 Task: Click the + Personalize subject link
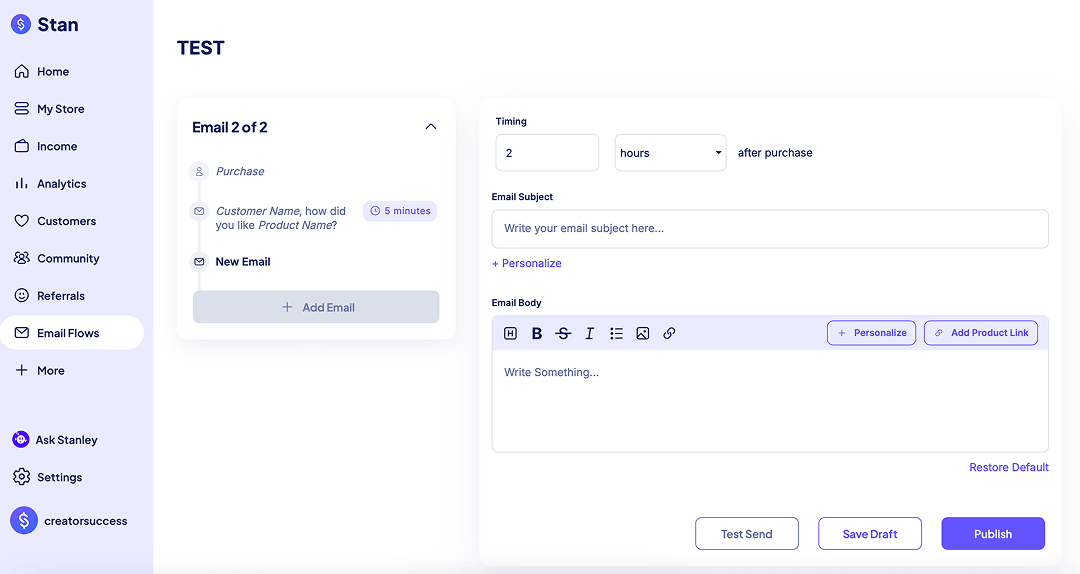point(527,263)
